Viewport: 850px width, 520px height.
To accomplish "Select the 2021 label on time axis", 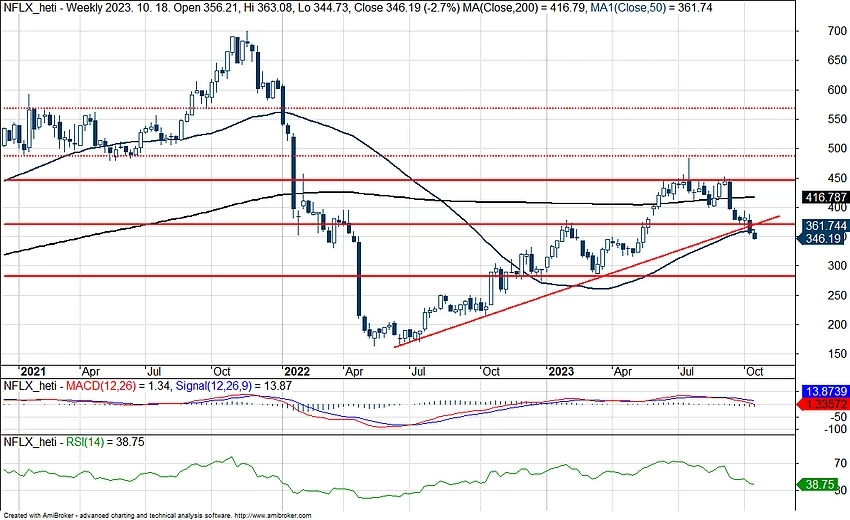I will (32, 371).
